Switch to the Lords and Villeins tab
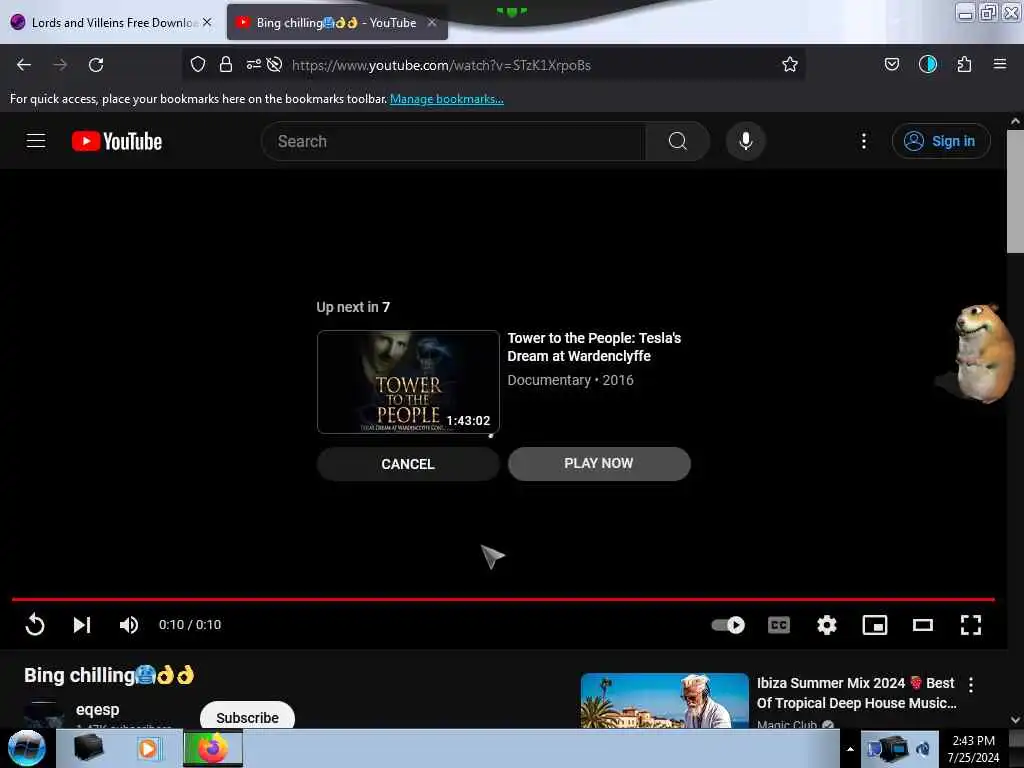Viewport: 1024px width, 768px height. (112, 23)
